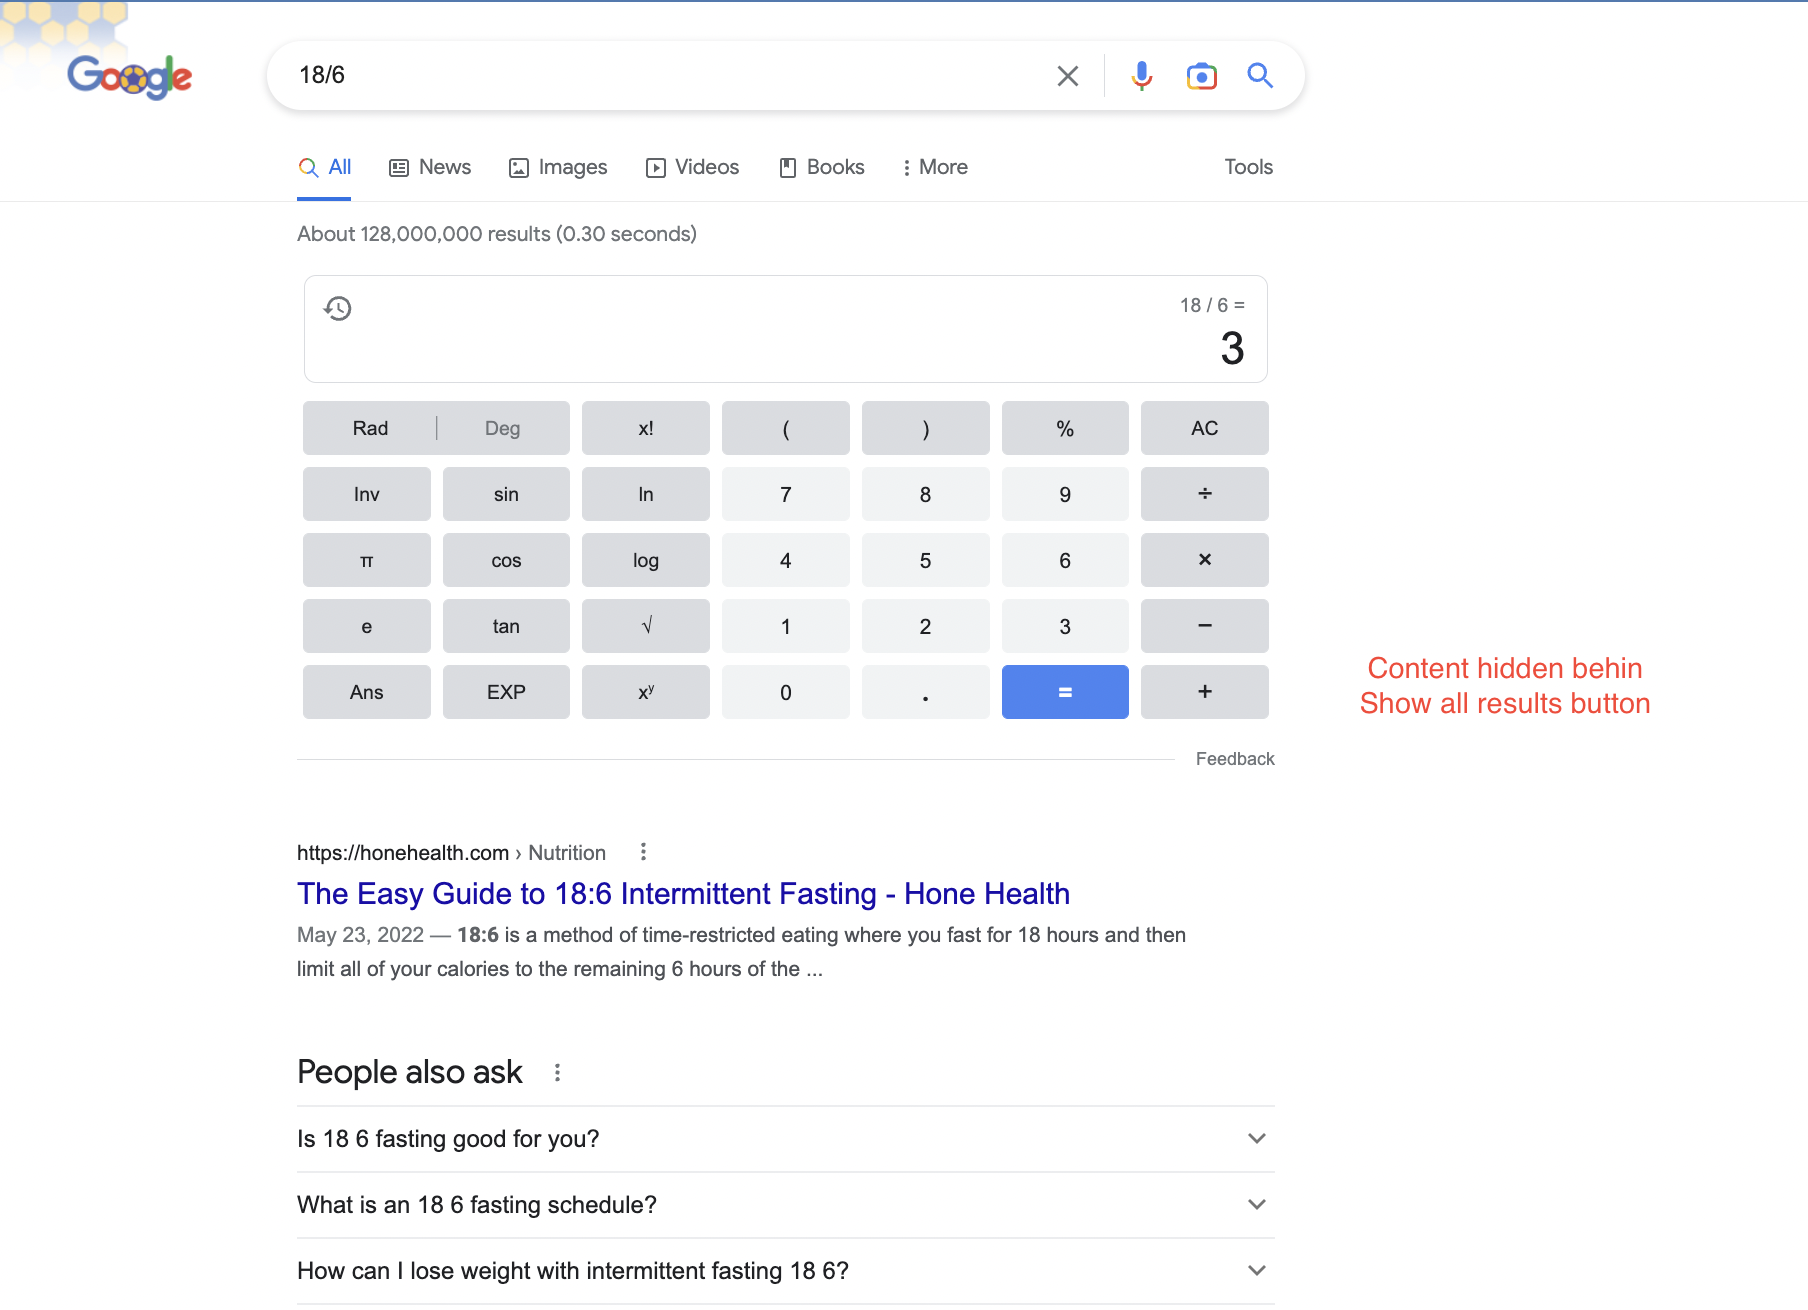Enable Inv mode on the calculator

coord(366,494)
